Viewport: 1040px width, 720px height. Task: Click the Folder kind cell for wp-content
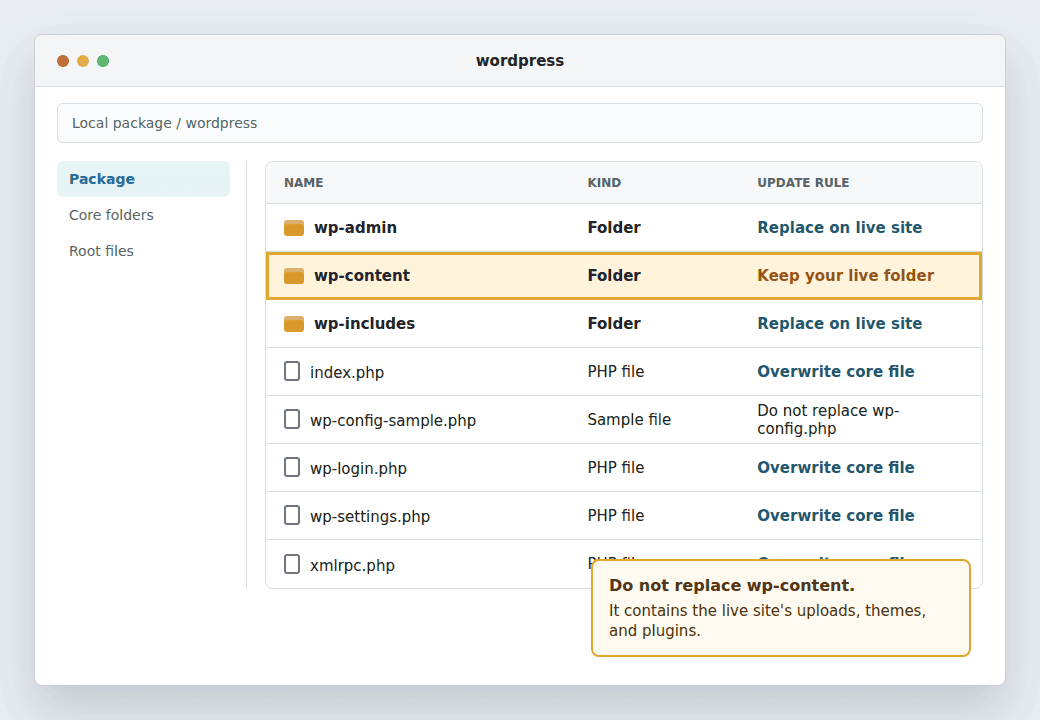(x=614, y=275)
